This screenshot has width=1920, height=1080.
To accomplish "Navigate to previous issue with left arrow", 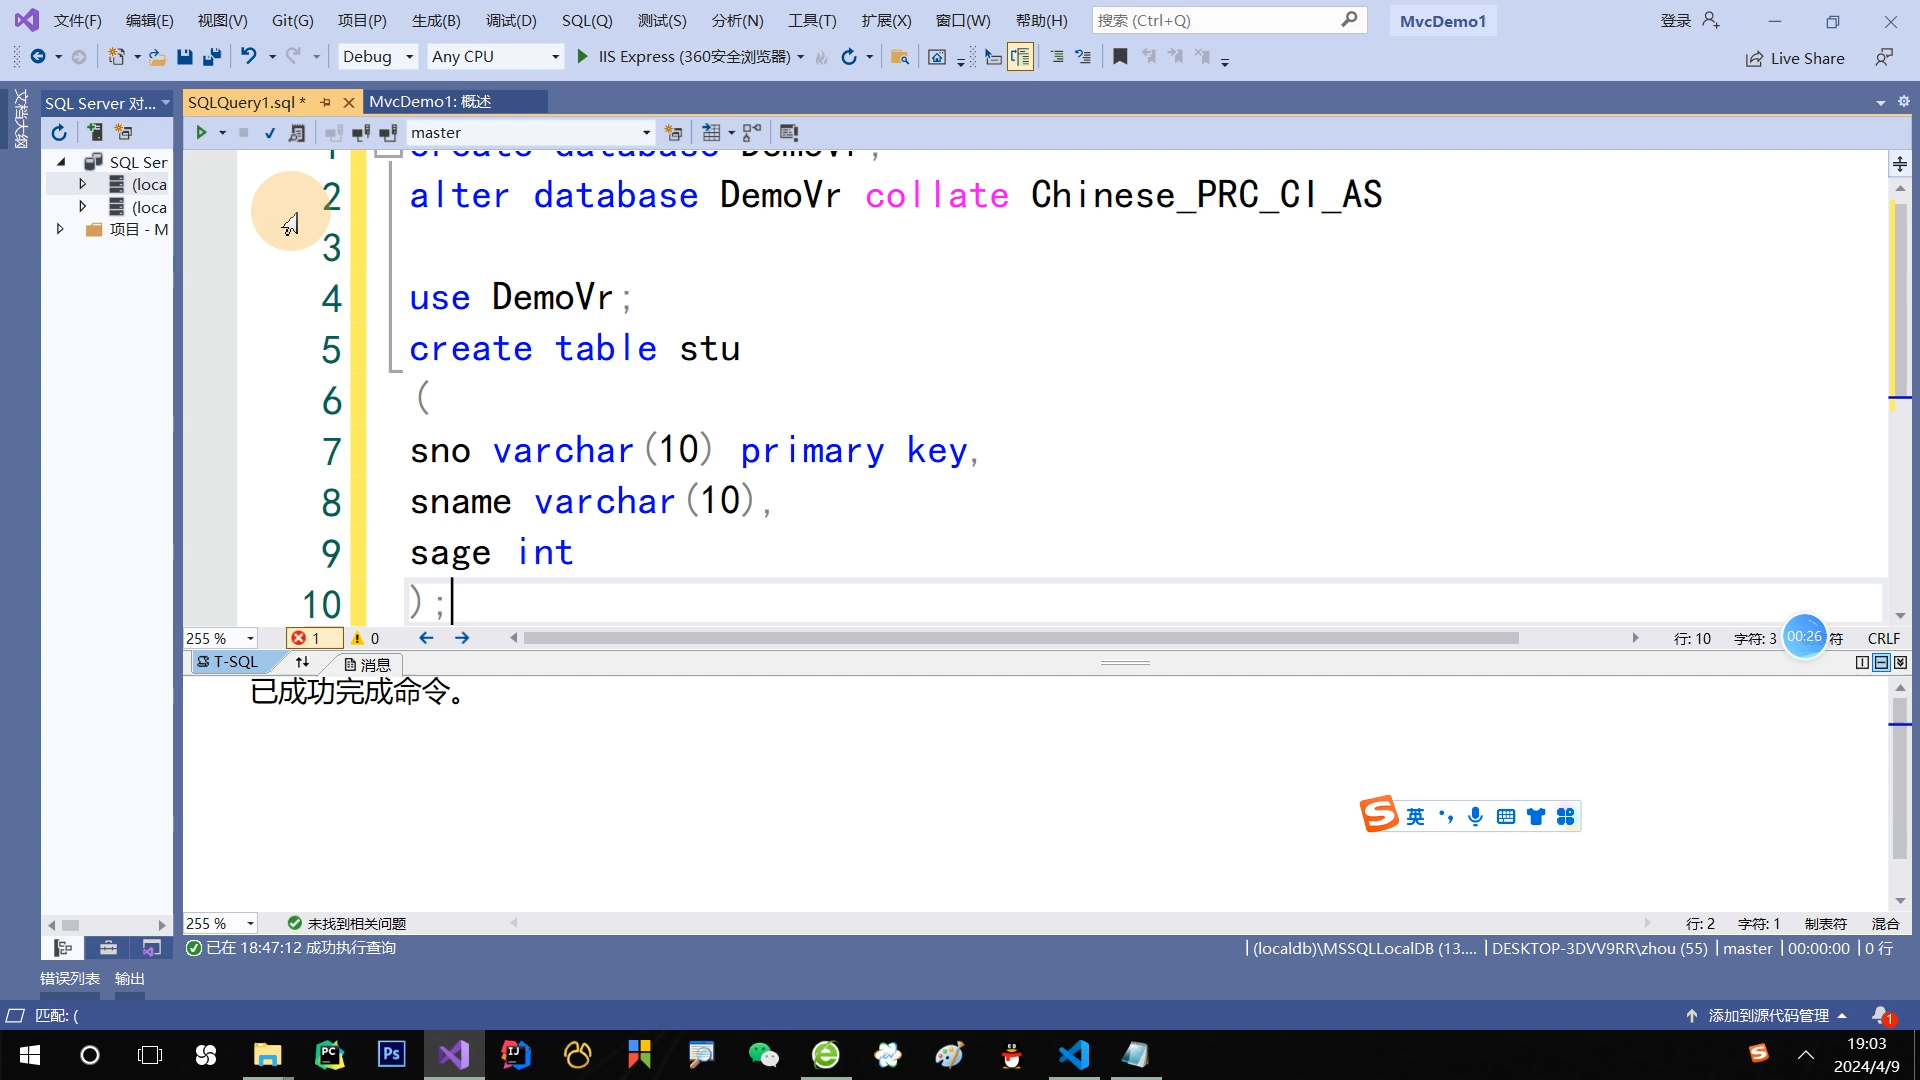I will pyautogui.click(x=426, y=638).
